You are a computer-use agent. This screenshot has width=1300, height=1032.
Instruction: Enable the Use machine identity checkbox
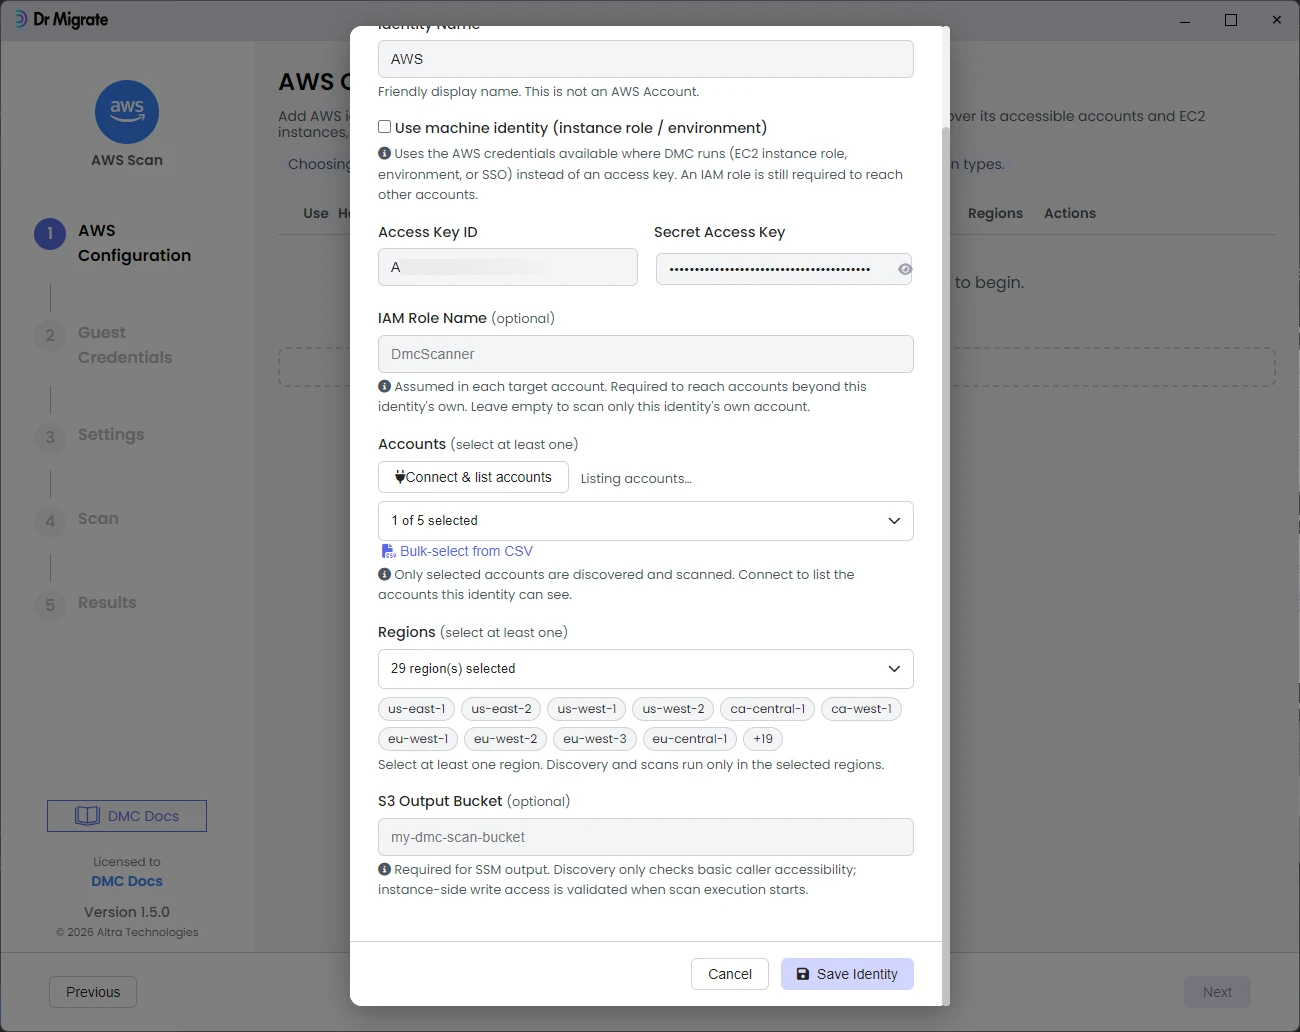point(384,127)
